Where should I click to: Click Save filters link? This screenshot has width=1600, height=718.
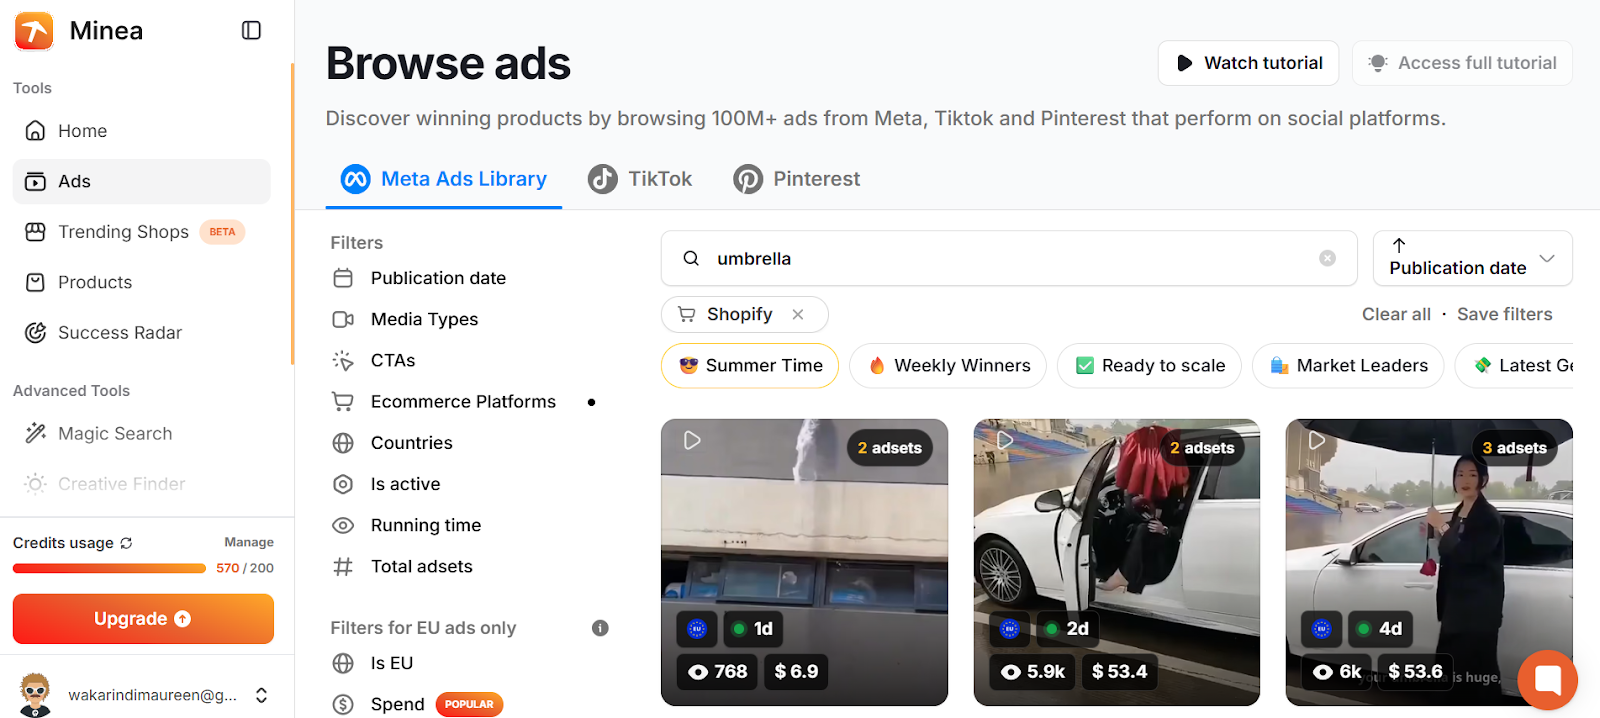[1505, 314]
